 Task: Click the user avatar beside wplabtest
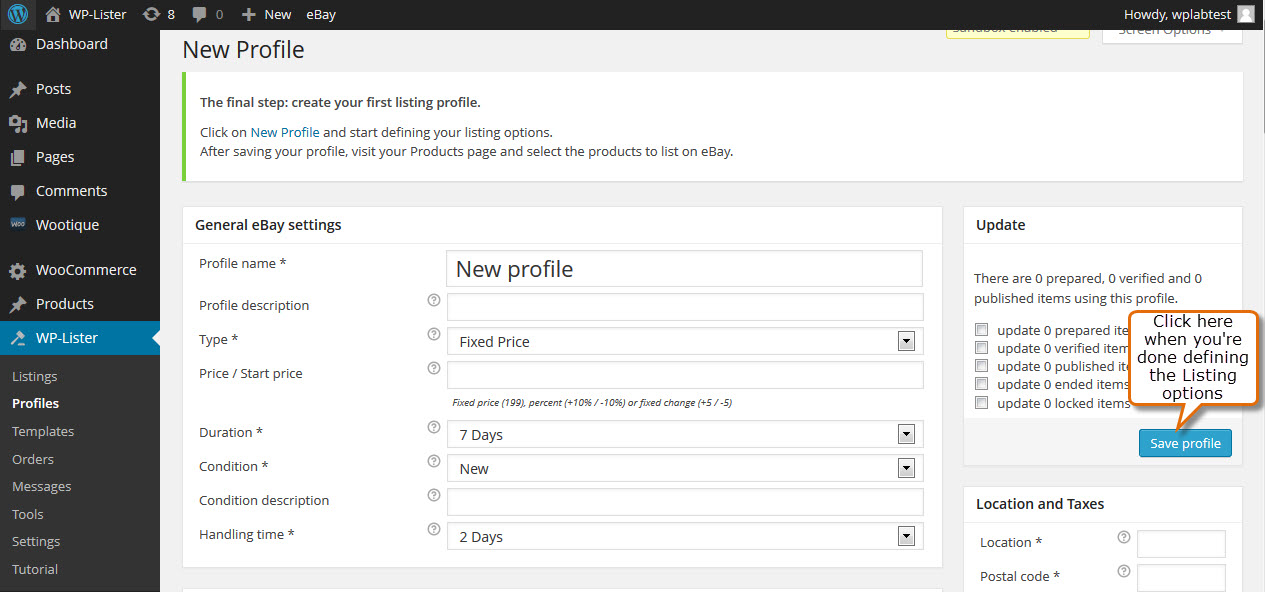click(x=1245, y=14)
